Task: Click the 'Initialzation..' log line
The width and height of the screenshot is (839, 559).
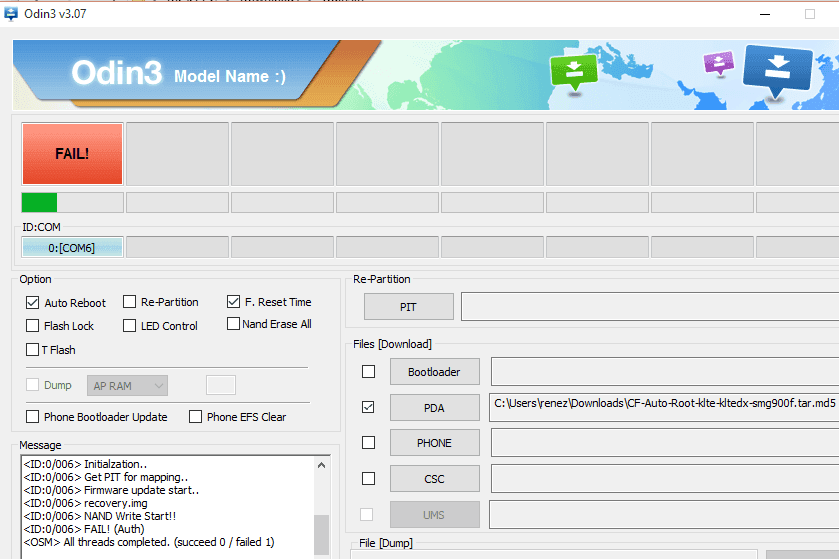Action: pos(85,464)
